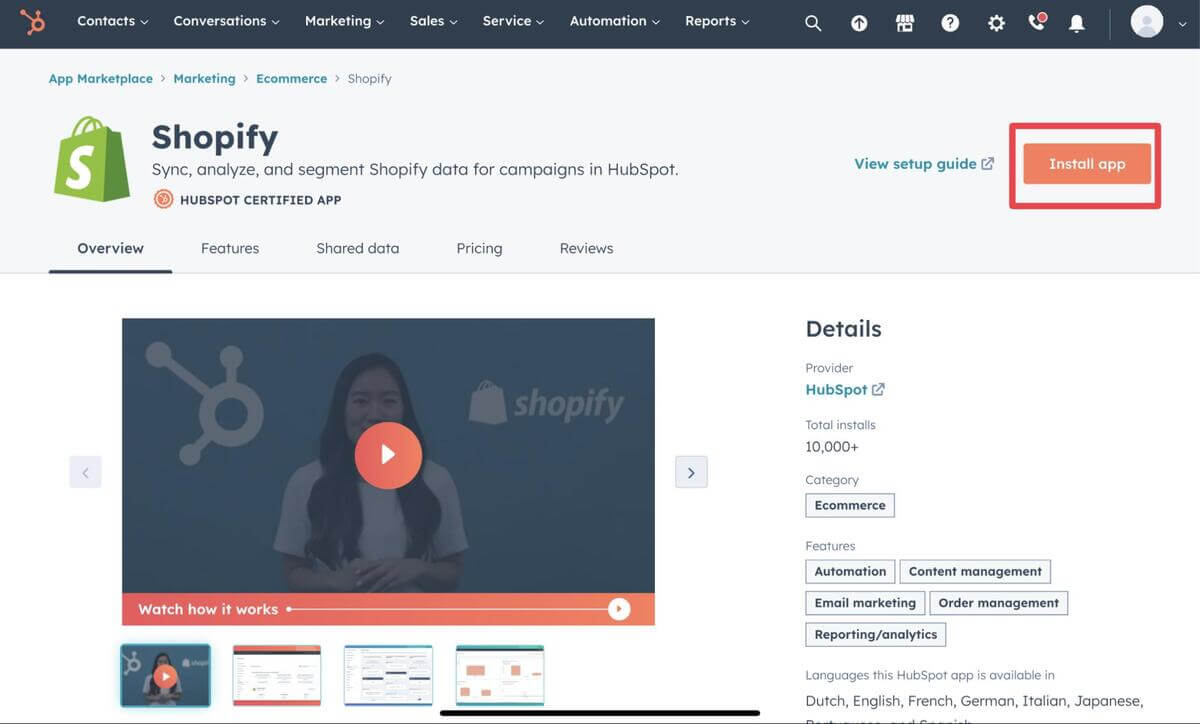Go to App Marketplace breadcrumb
This screenshot has height=724, width=1200.
click(101, 79)
